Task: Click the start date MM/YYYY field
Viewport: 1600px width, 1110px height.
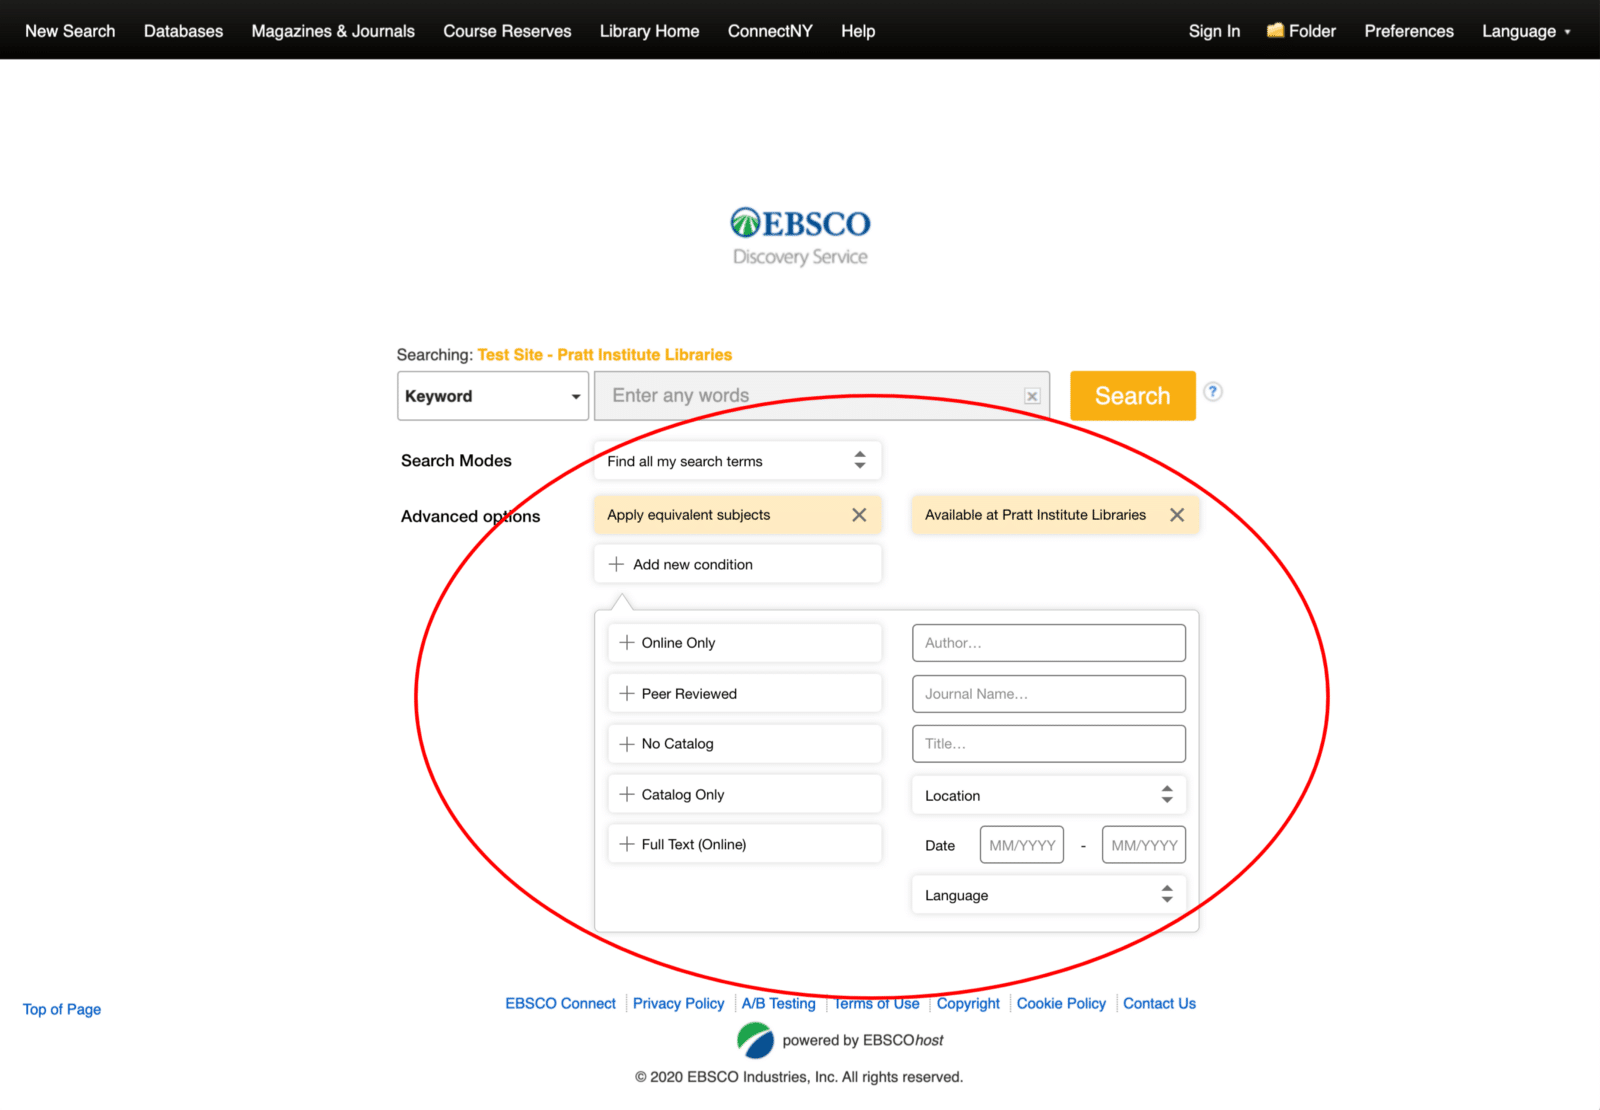Action: coord(1021,845)
